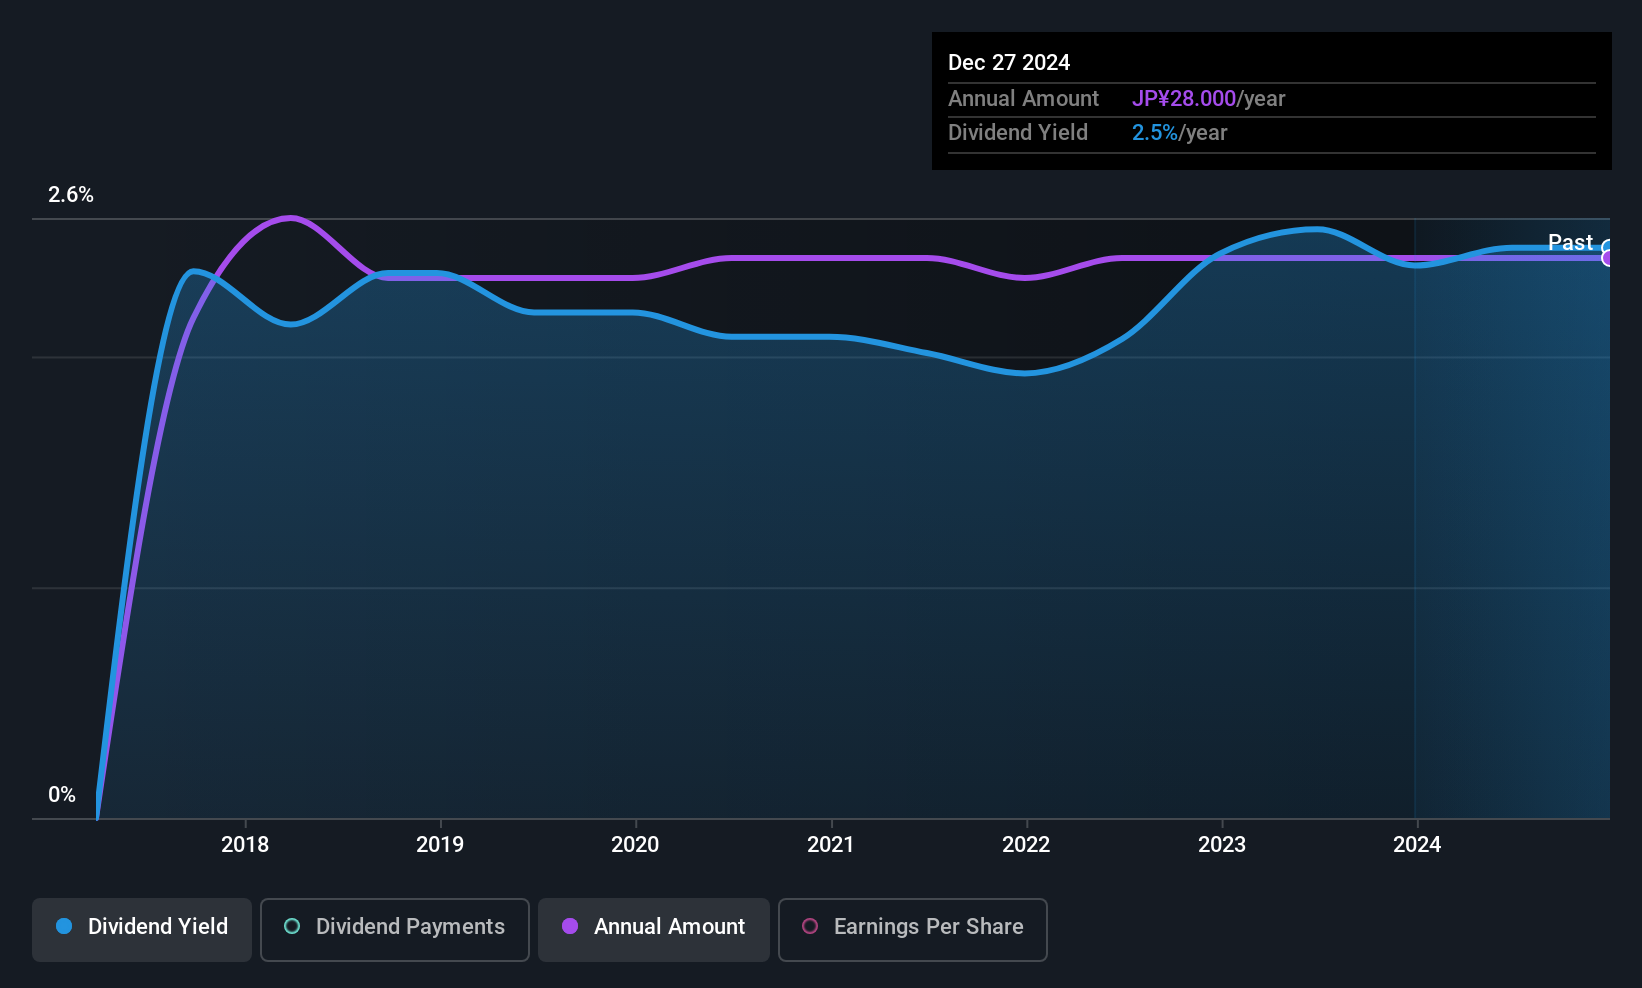Toggle the Earnings Per Share series
The width and height of the screenshot is (1642, 988).
(913, 930)
